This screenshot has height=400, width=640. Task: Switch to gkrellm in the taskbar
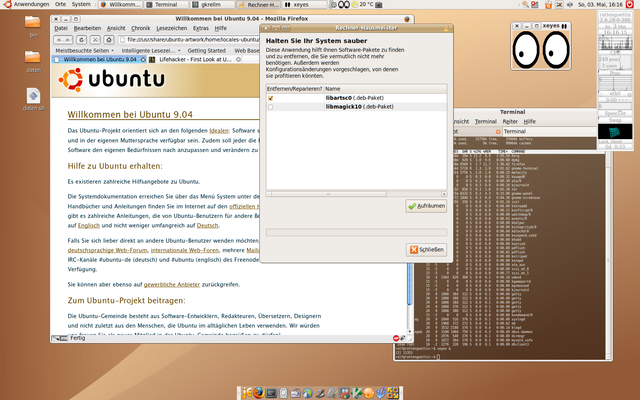point(213,4)
